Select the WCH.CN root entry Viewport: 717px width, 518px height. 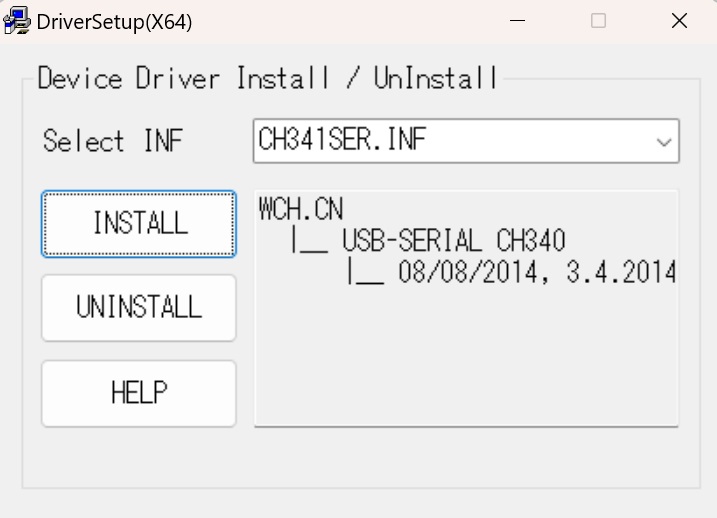[300, 209]
